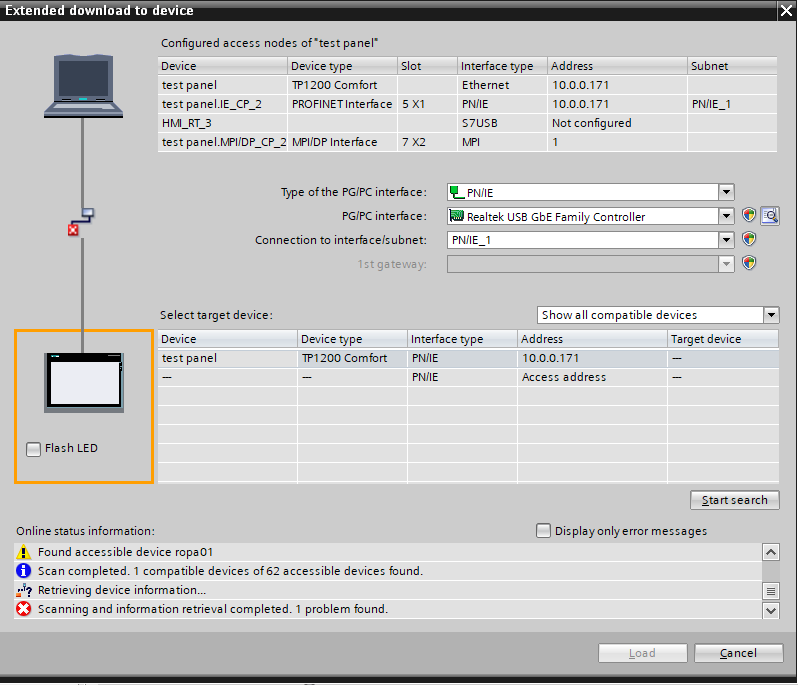Click the red X connection error icon

point(72,230)
